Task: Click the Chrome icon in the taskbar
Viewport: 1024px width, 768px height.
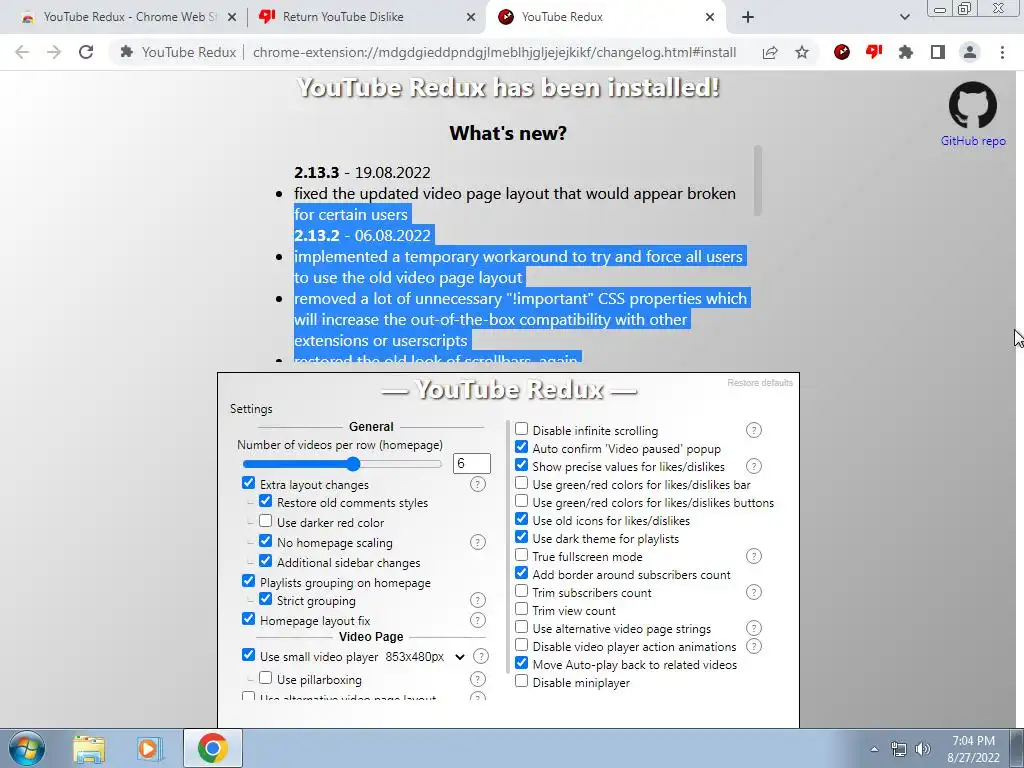Action: [x=212, y=748]
